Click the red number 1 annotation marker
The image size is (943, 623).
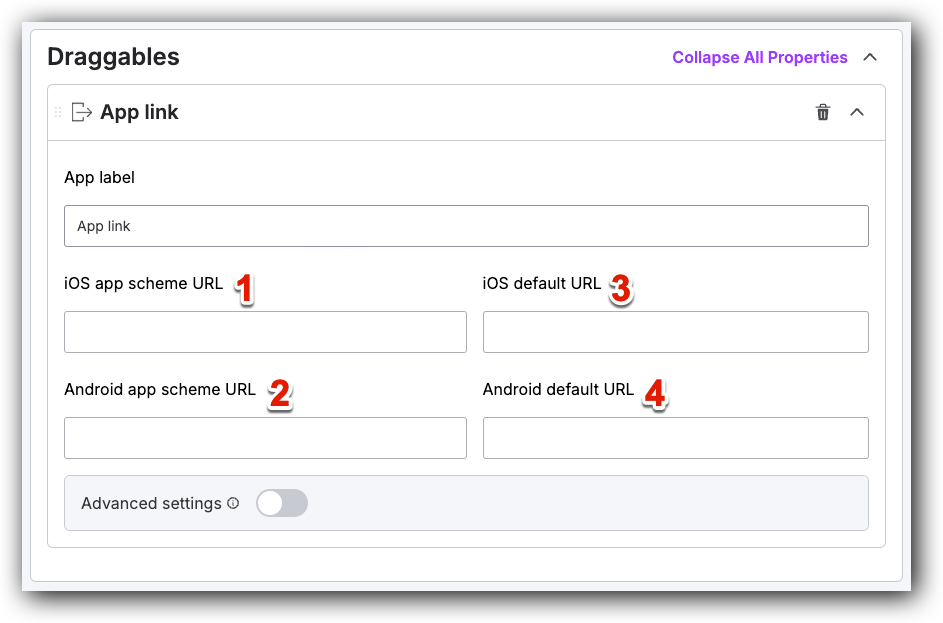point(243,290)
